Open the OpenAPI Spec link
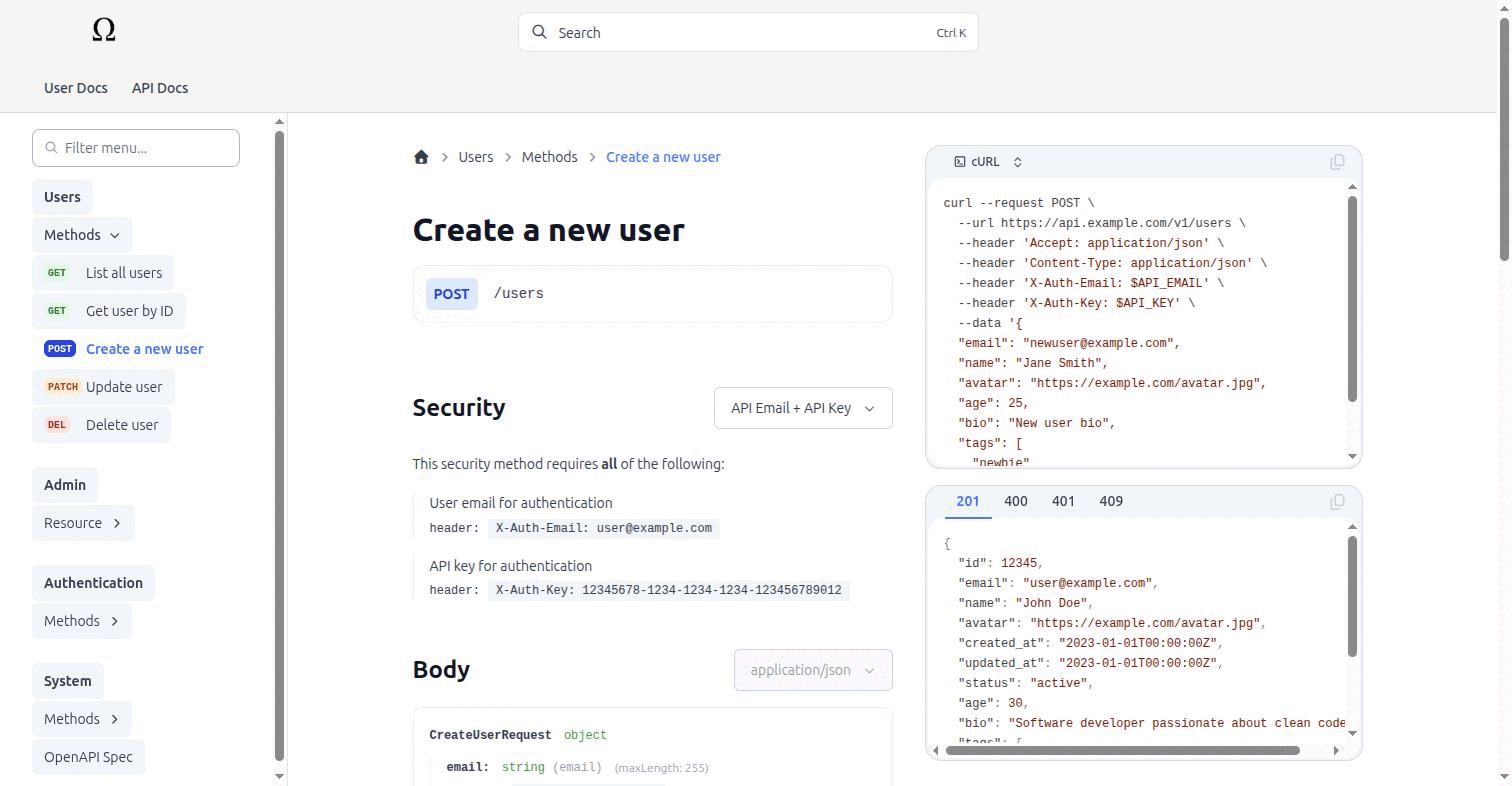The height and width of the screenshot is (786, 1512). pyautogui.click(x=88, y=757)
